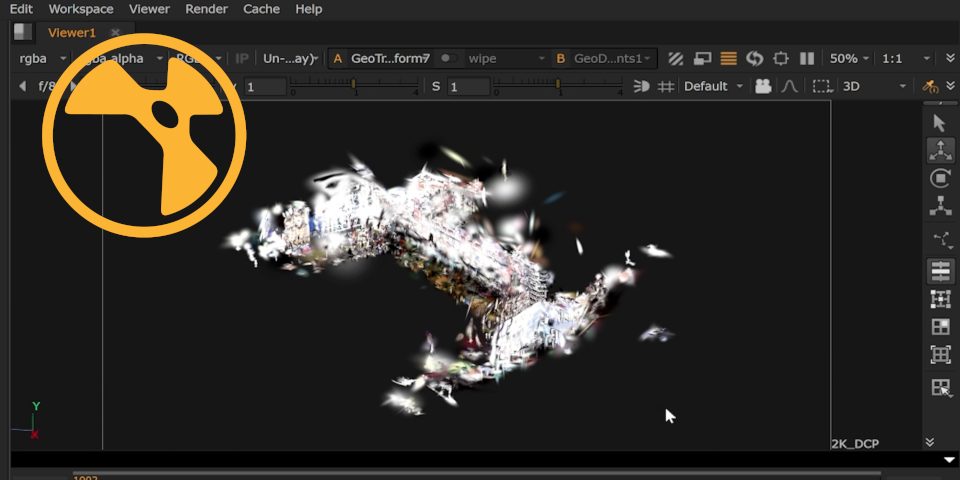Screen dimensions: 960x480
Task: Select the arrow selection tool in right toolbar
Action: (939, 123)
